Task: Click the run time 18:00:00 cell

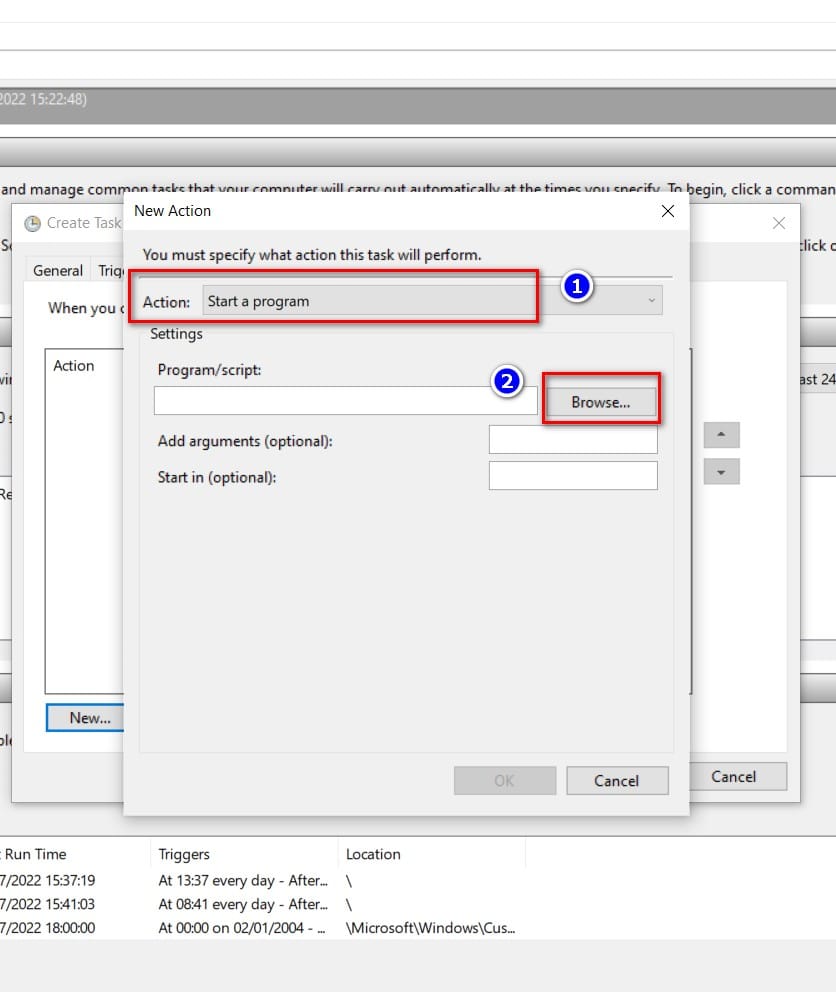Action: click(47, 927)
